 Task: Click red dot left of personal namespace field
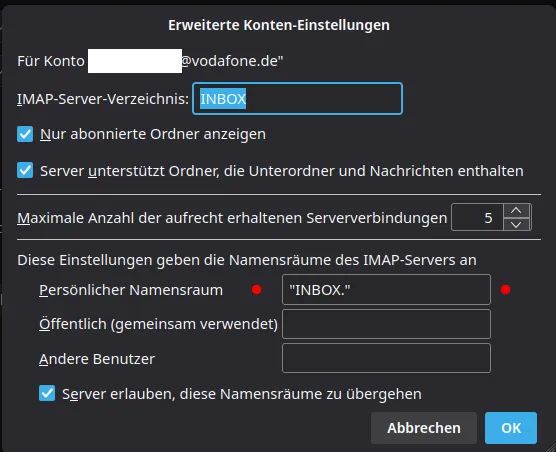tap(256, 290)
